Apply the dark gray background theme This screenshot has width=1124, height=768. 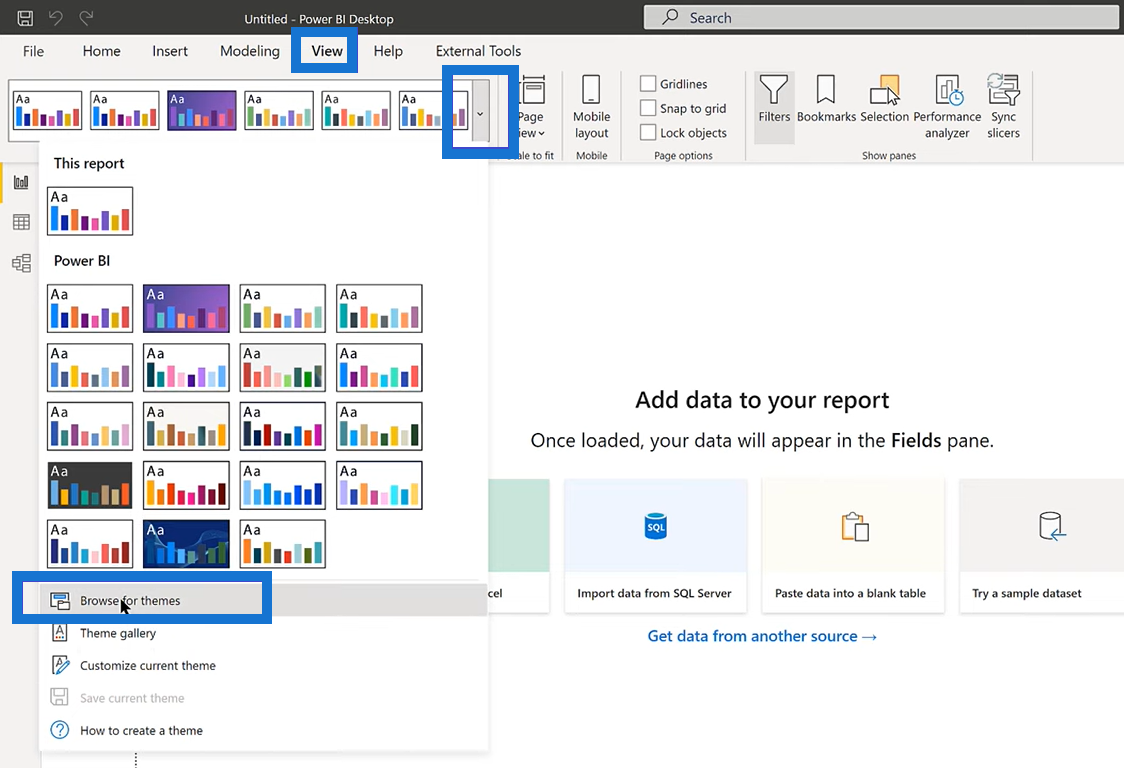coord(90,485)
